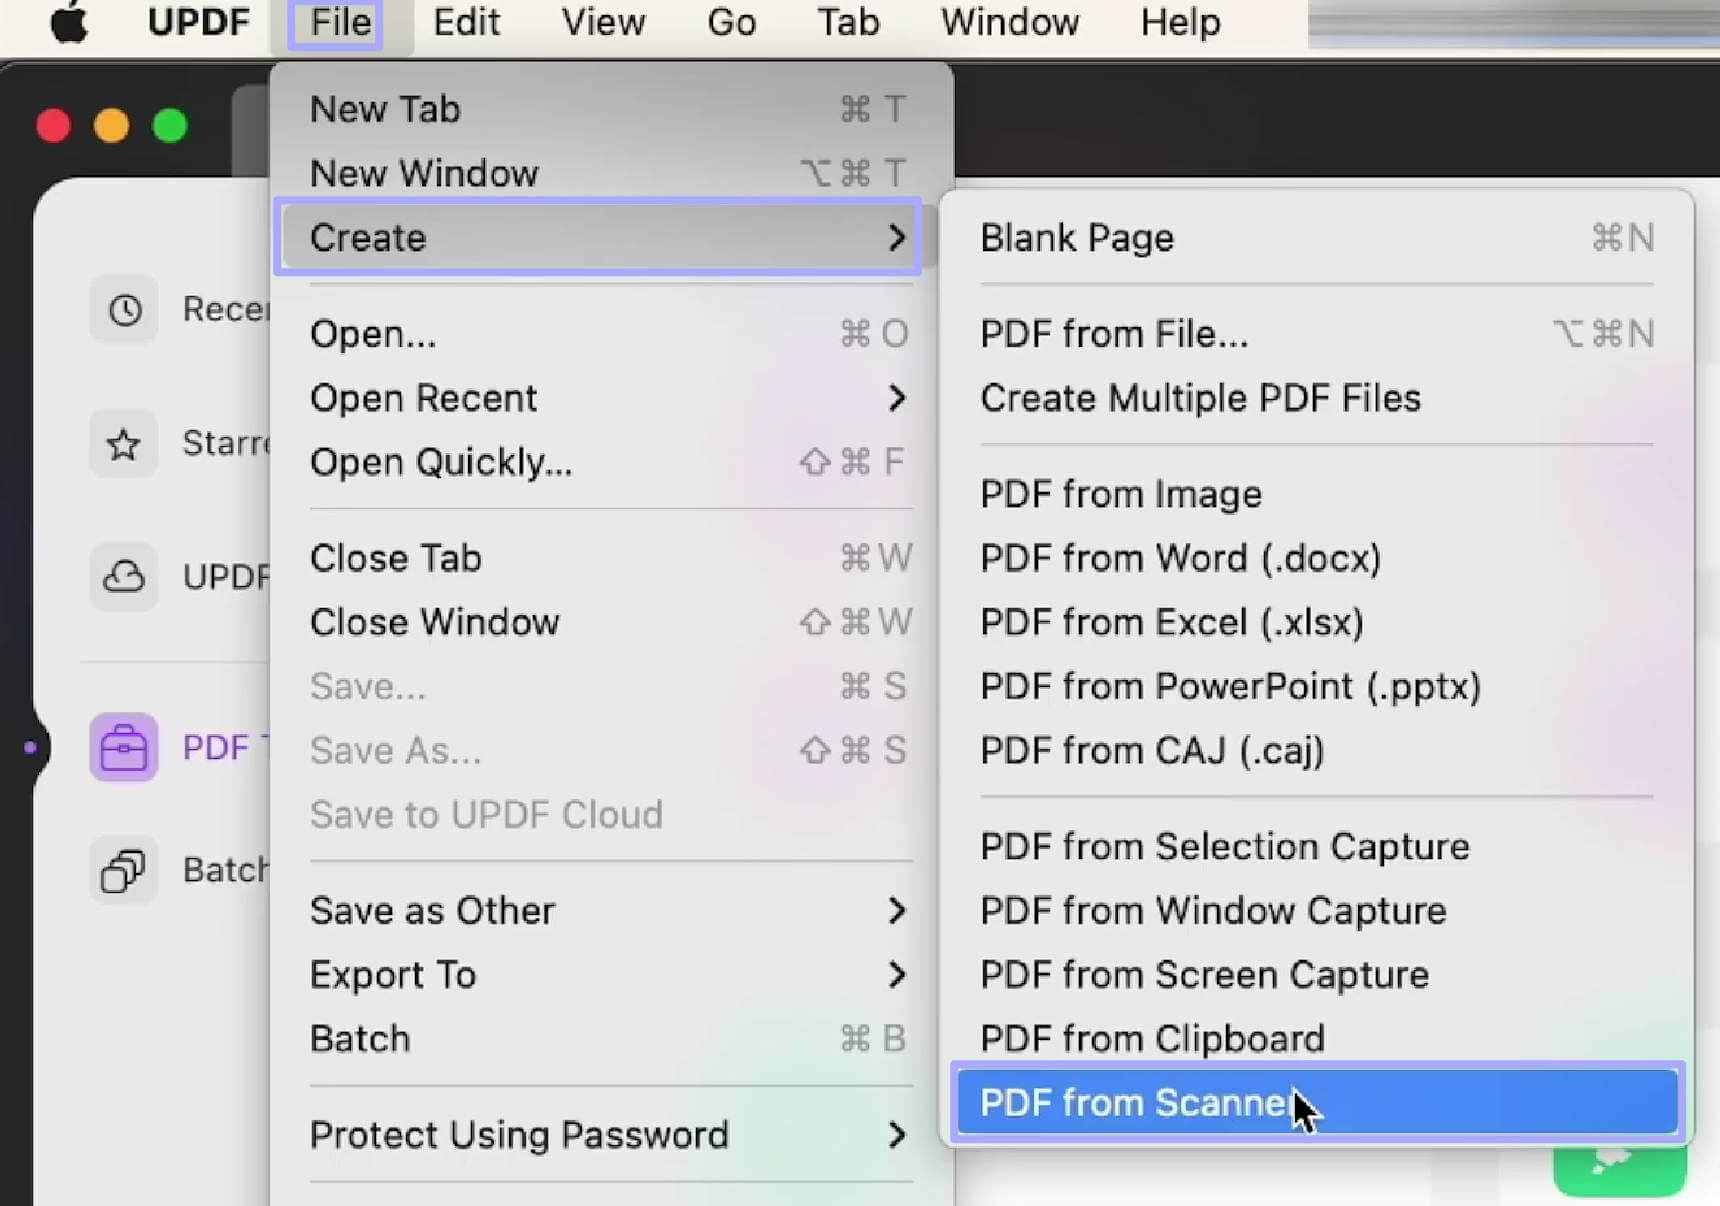Click the UPDF app name in menu bar
This screenshot has height=1206, width=1720.
pyautogui.click(x=198, y=22)
